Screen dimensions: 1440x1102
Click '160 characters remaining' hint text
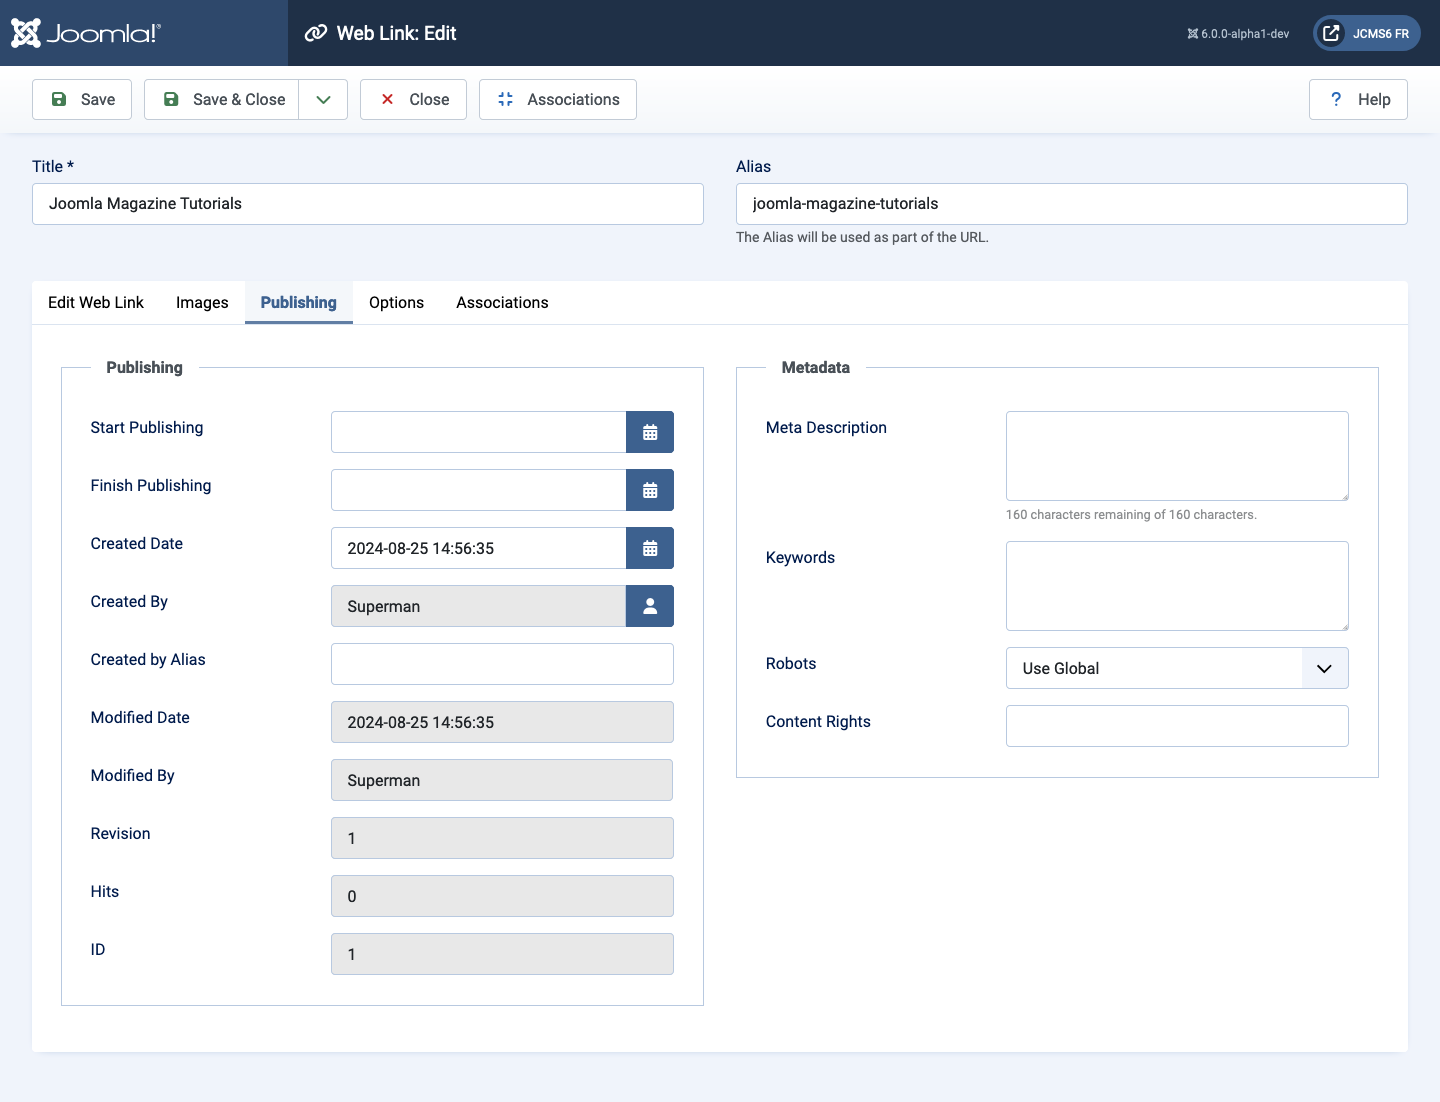(1131, 515)
